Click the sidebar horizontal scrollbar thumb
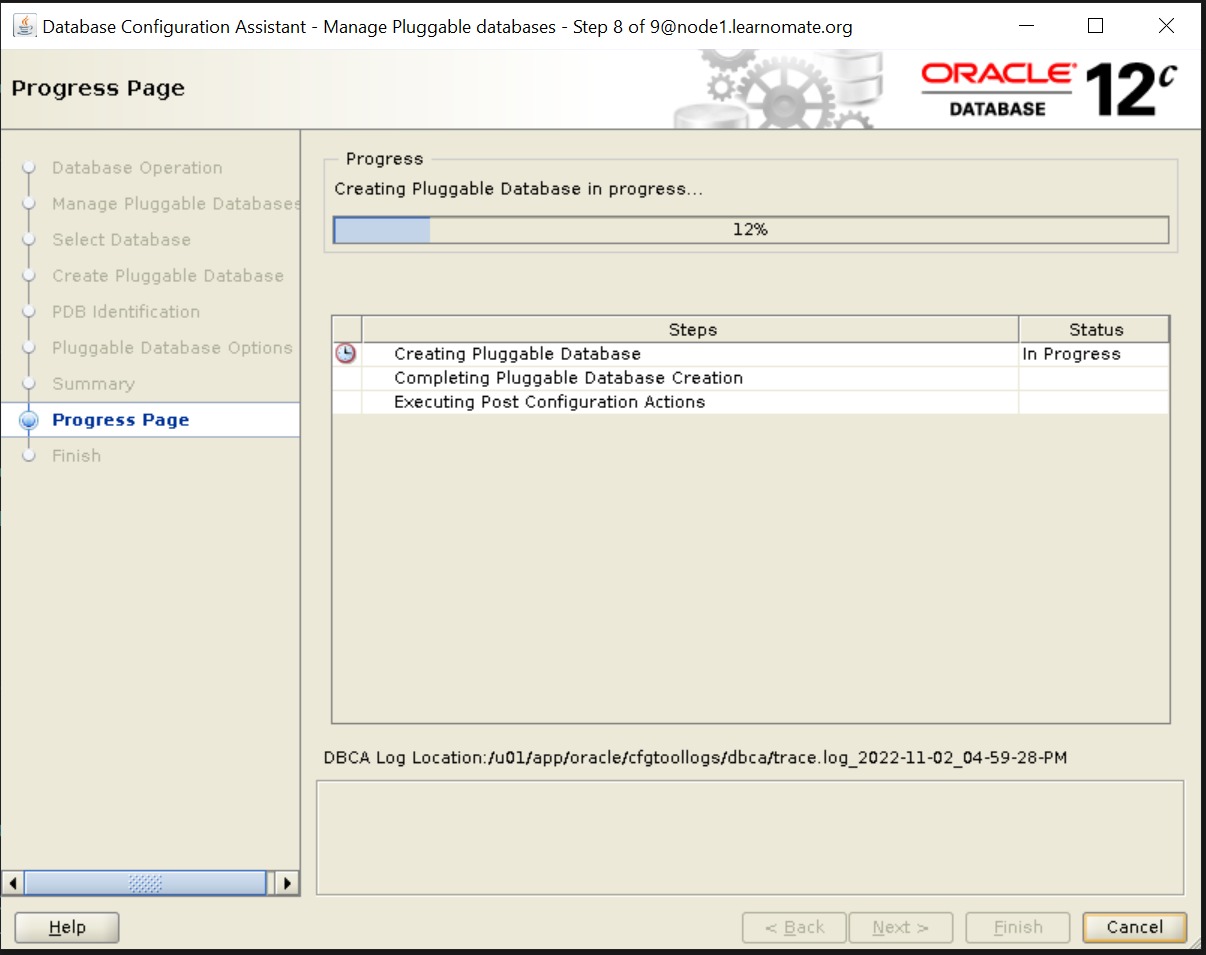The height and width of the screenshot is (955, 1206). [x=145, y=883]
